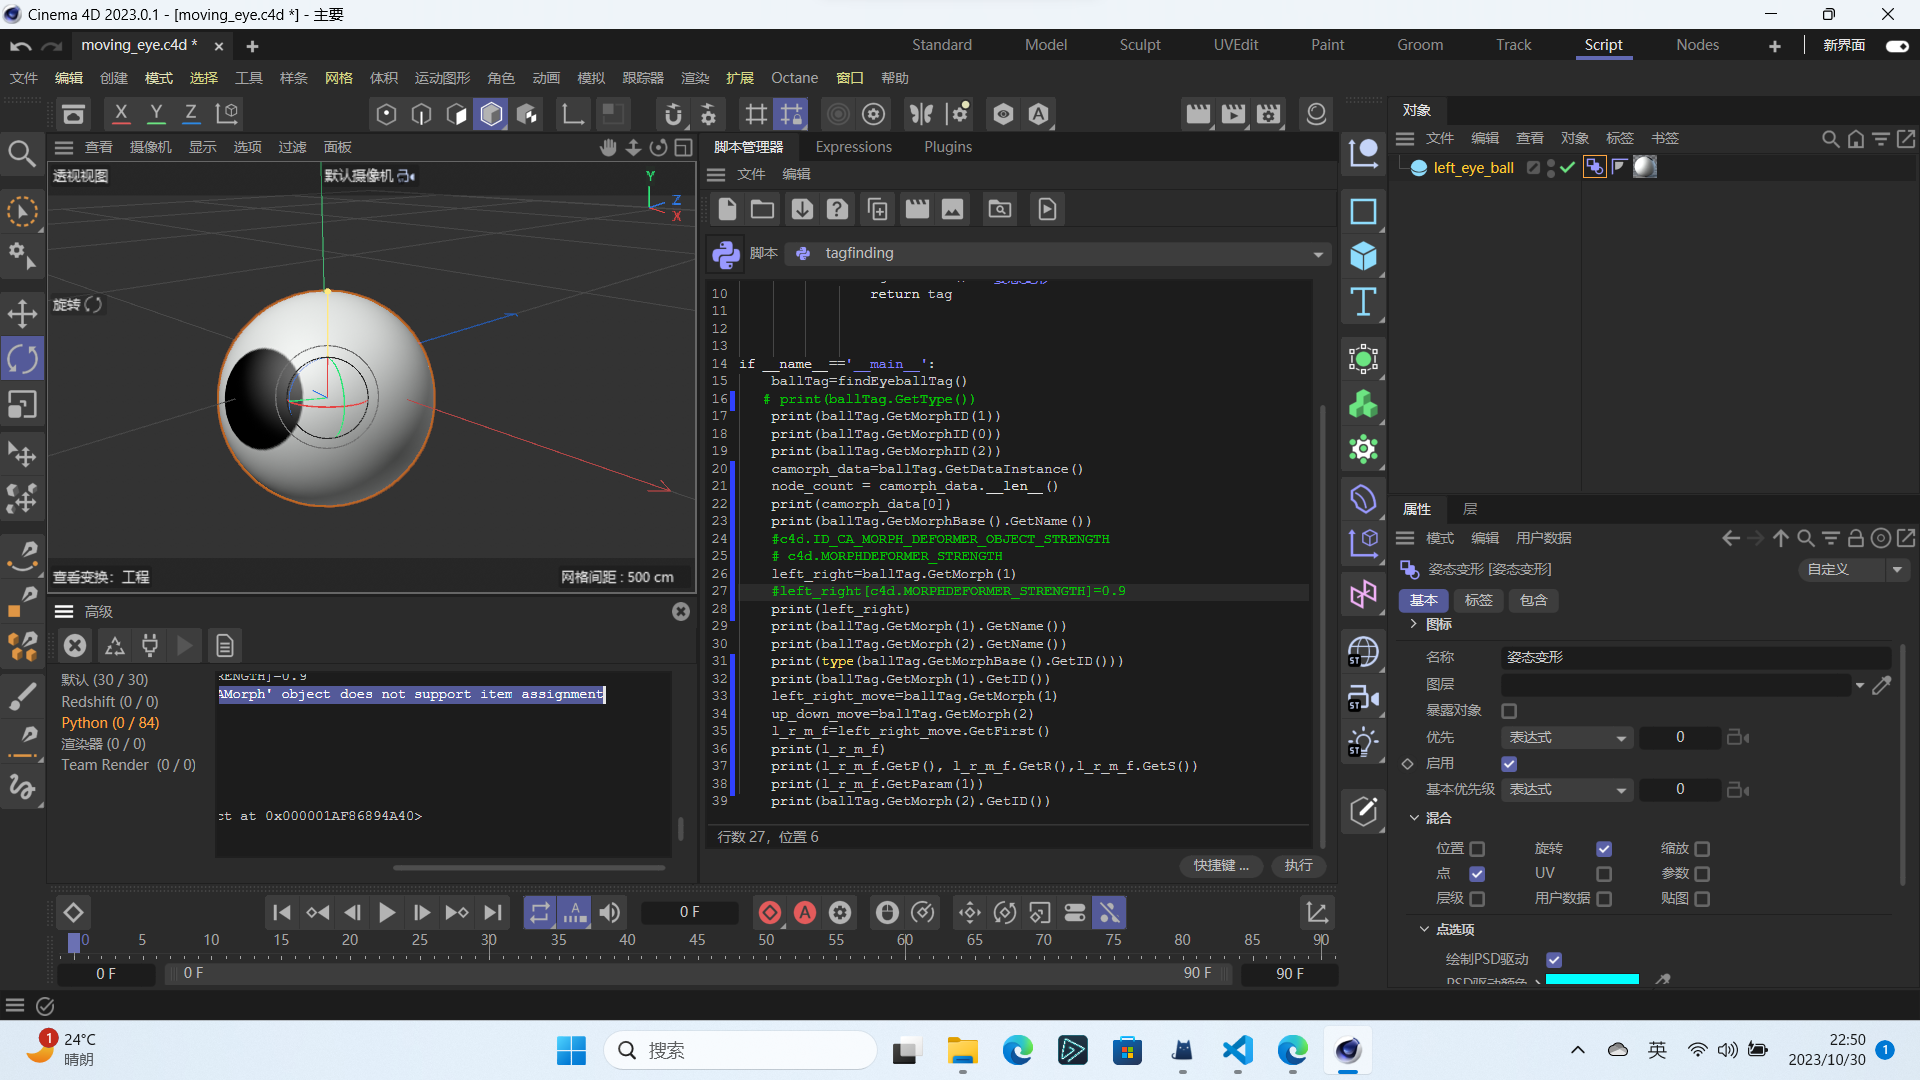Go to start of animation
This screenshot has height=1080, width=1920.
pyautogui.click(x=282, y=912)
